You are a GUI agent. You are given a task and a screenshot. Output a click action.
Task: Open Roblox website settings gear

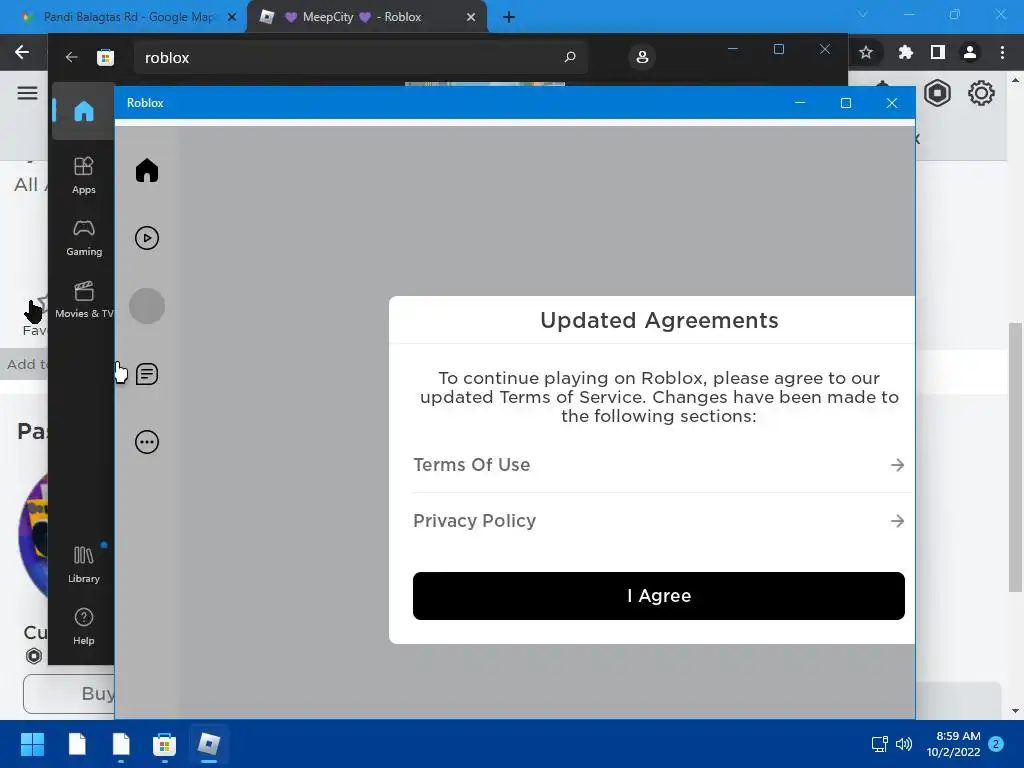(981, 93)
